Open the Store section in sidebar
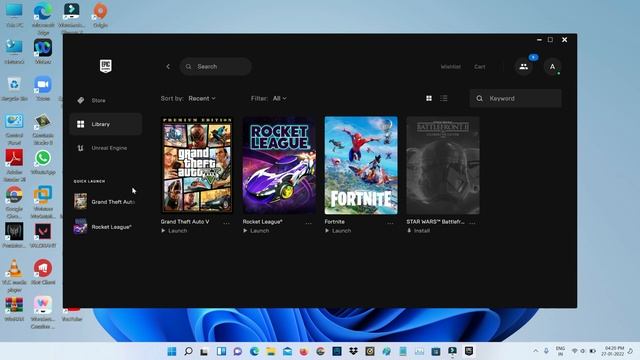The width and height of the screenshot is (640, 360). [x=106, y=100]
